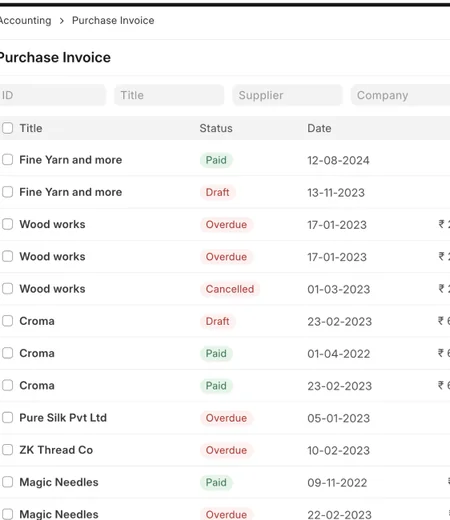Tick the checkbox for the Draft Croma row
This screenshot has height=520, width=450.
click(x=7, y=321)
